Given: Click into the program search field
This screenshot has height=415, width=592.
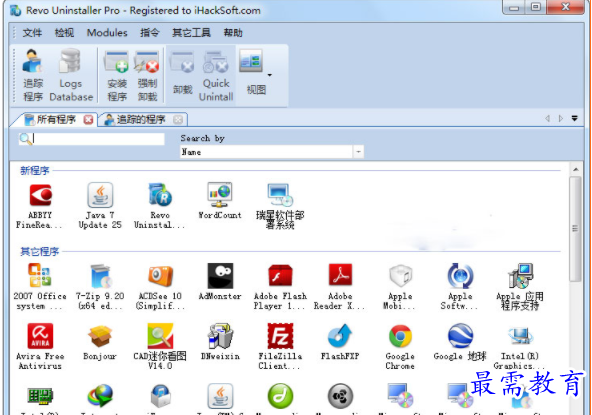Looking at the screenshot, I should click(91, 139).
